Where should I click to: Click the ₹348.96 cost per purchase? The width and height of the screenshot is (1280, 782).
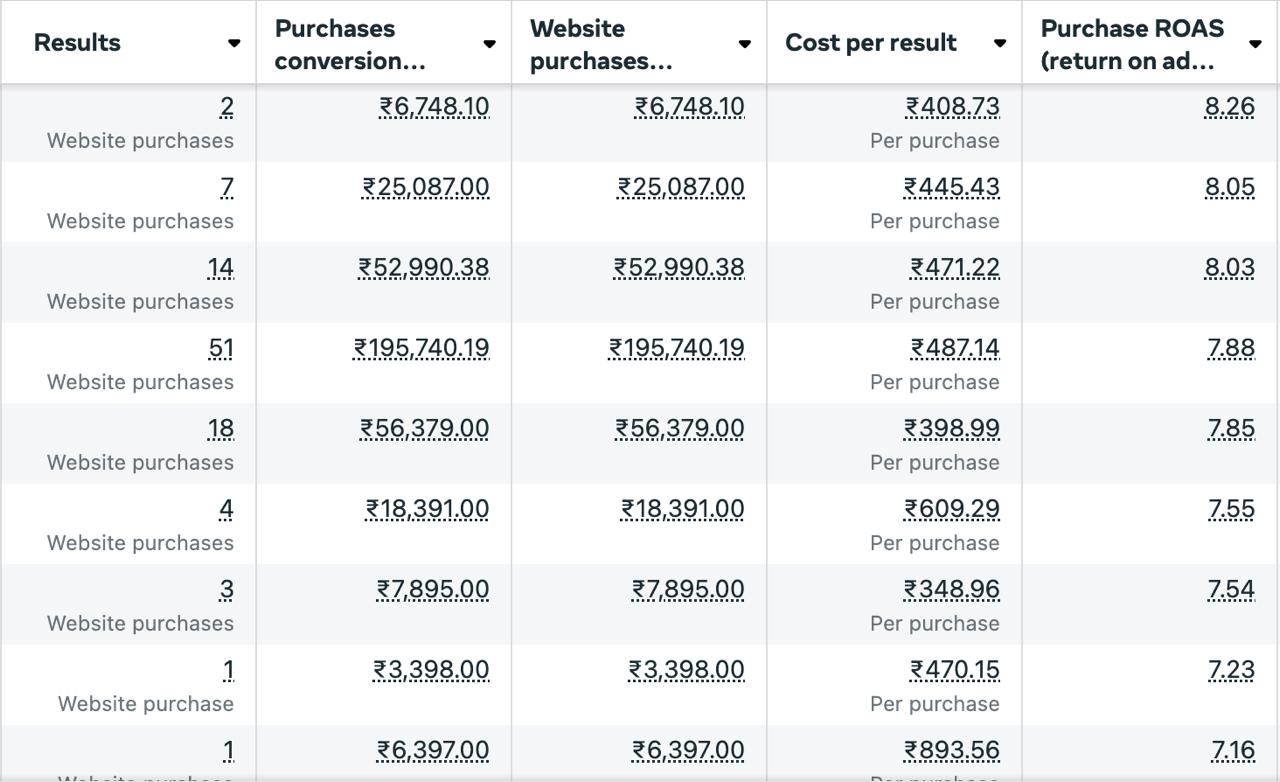pyautogui.click(x=952, y=590)
